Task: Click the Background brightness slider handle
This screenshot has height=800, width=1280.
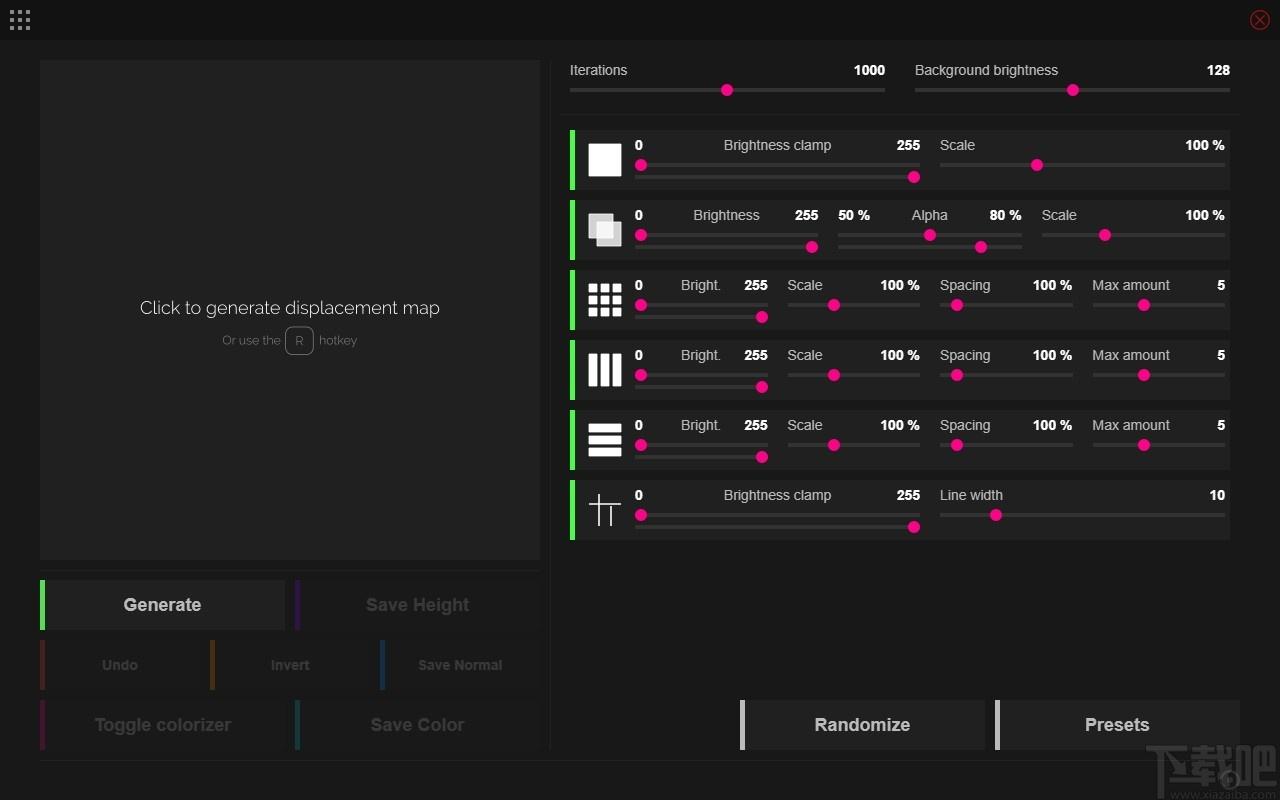Action: point(1073,90)
